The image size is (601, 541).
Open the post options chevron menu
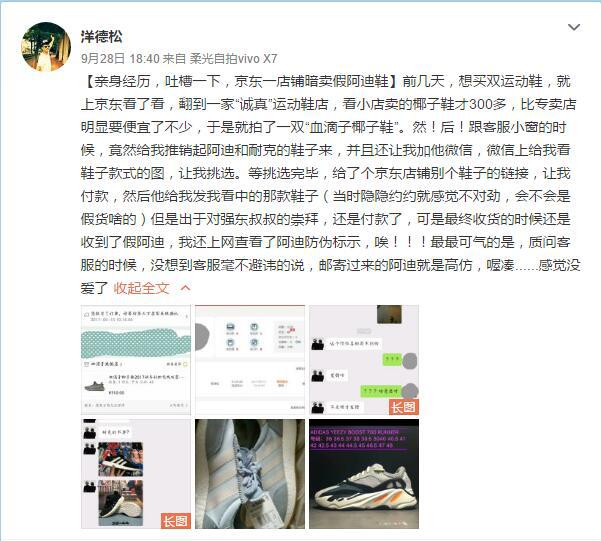tap(573, 27)
